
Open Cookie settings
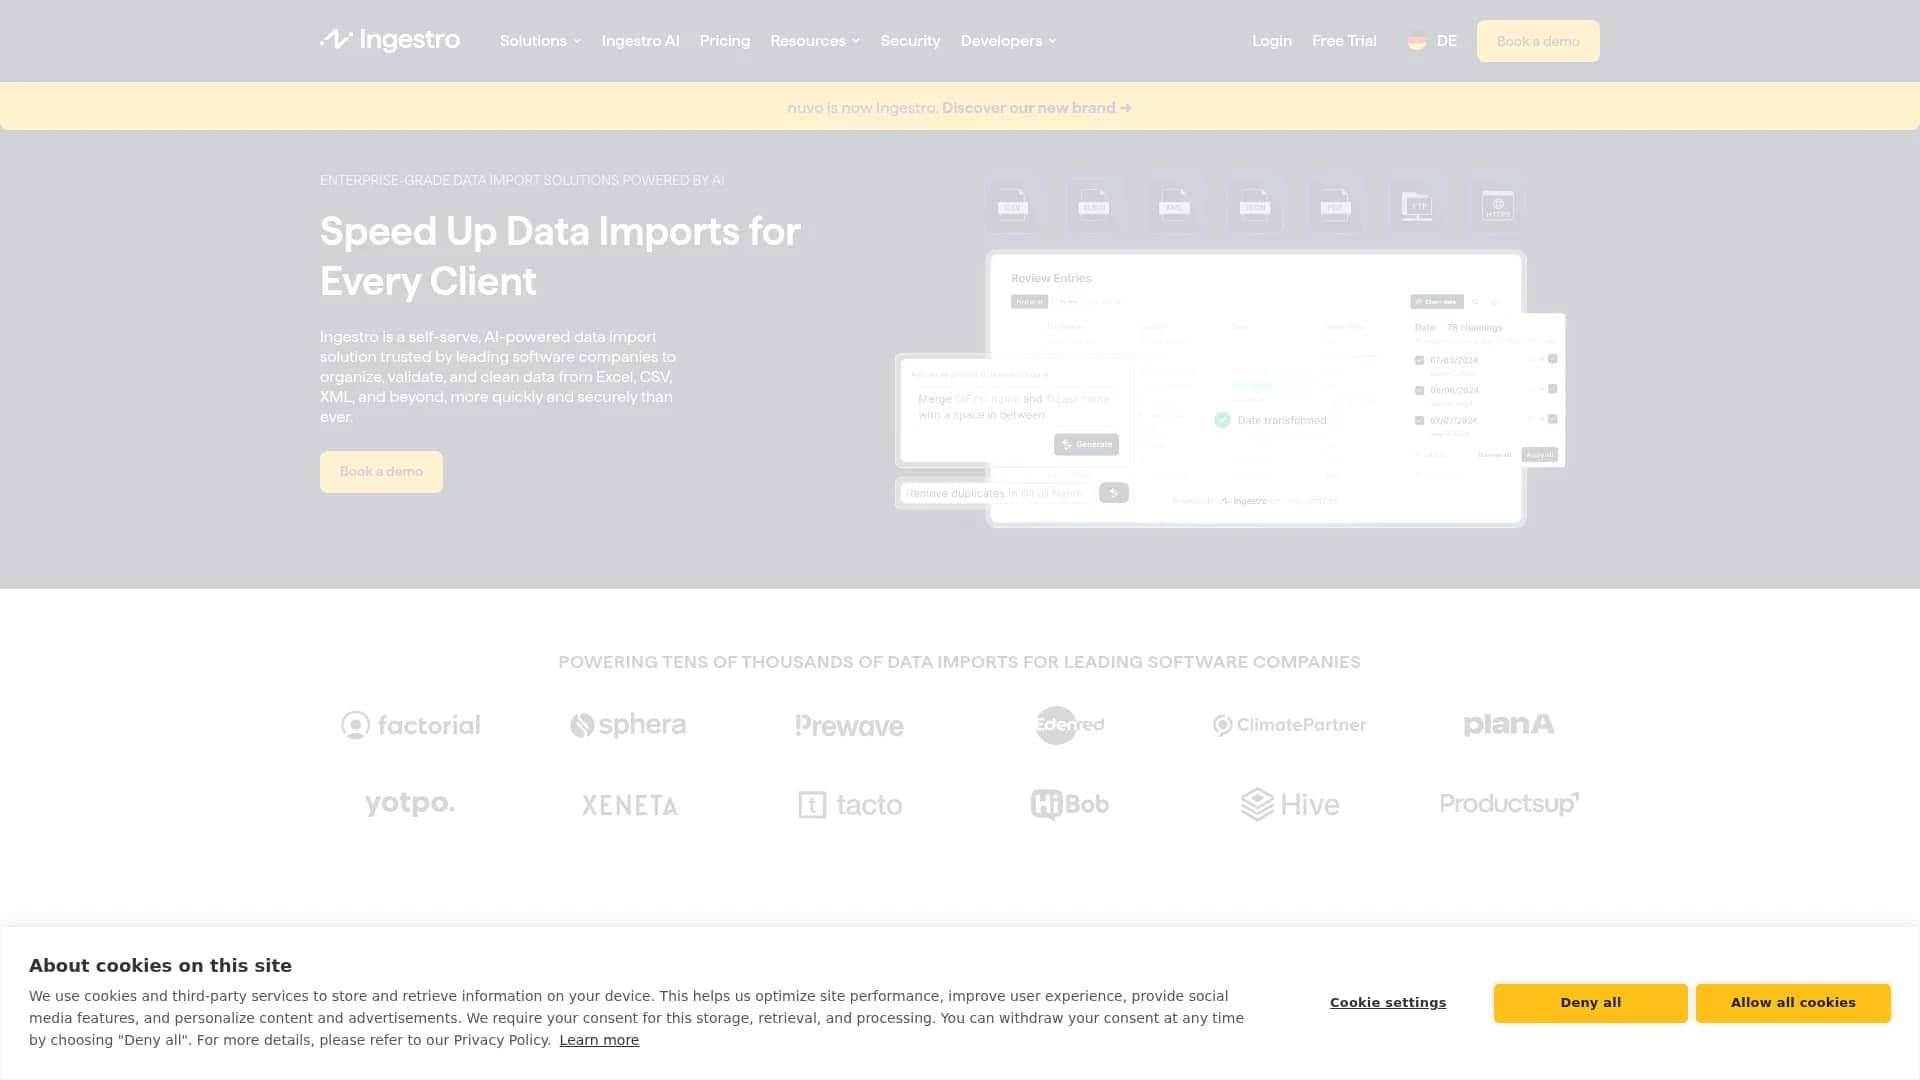pos(1388,1003)
